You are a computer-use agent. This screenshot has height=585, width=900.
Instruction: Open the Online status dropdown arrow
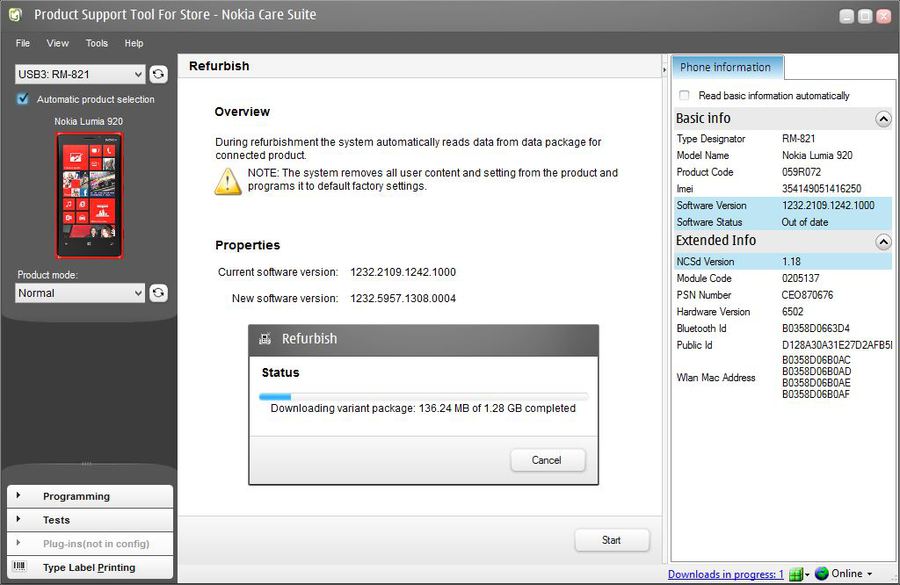pos(870,574)
